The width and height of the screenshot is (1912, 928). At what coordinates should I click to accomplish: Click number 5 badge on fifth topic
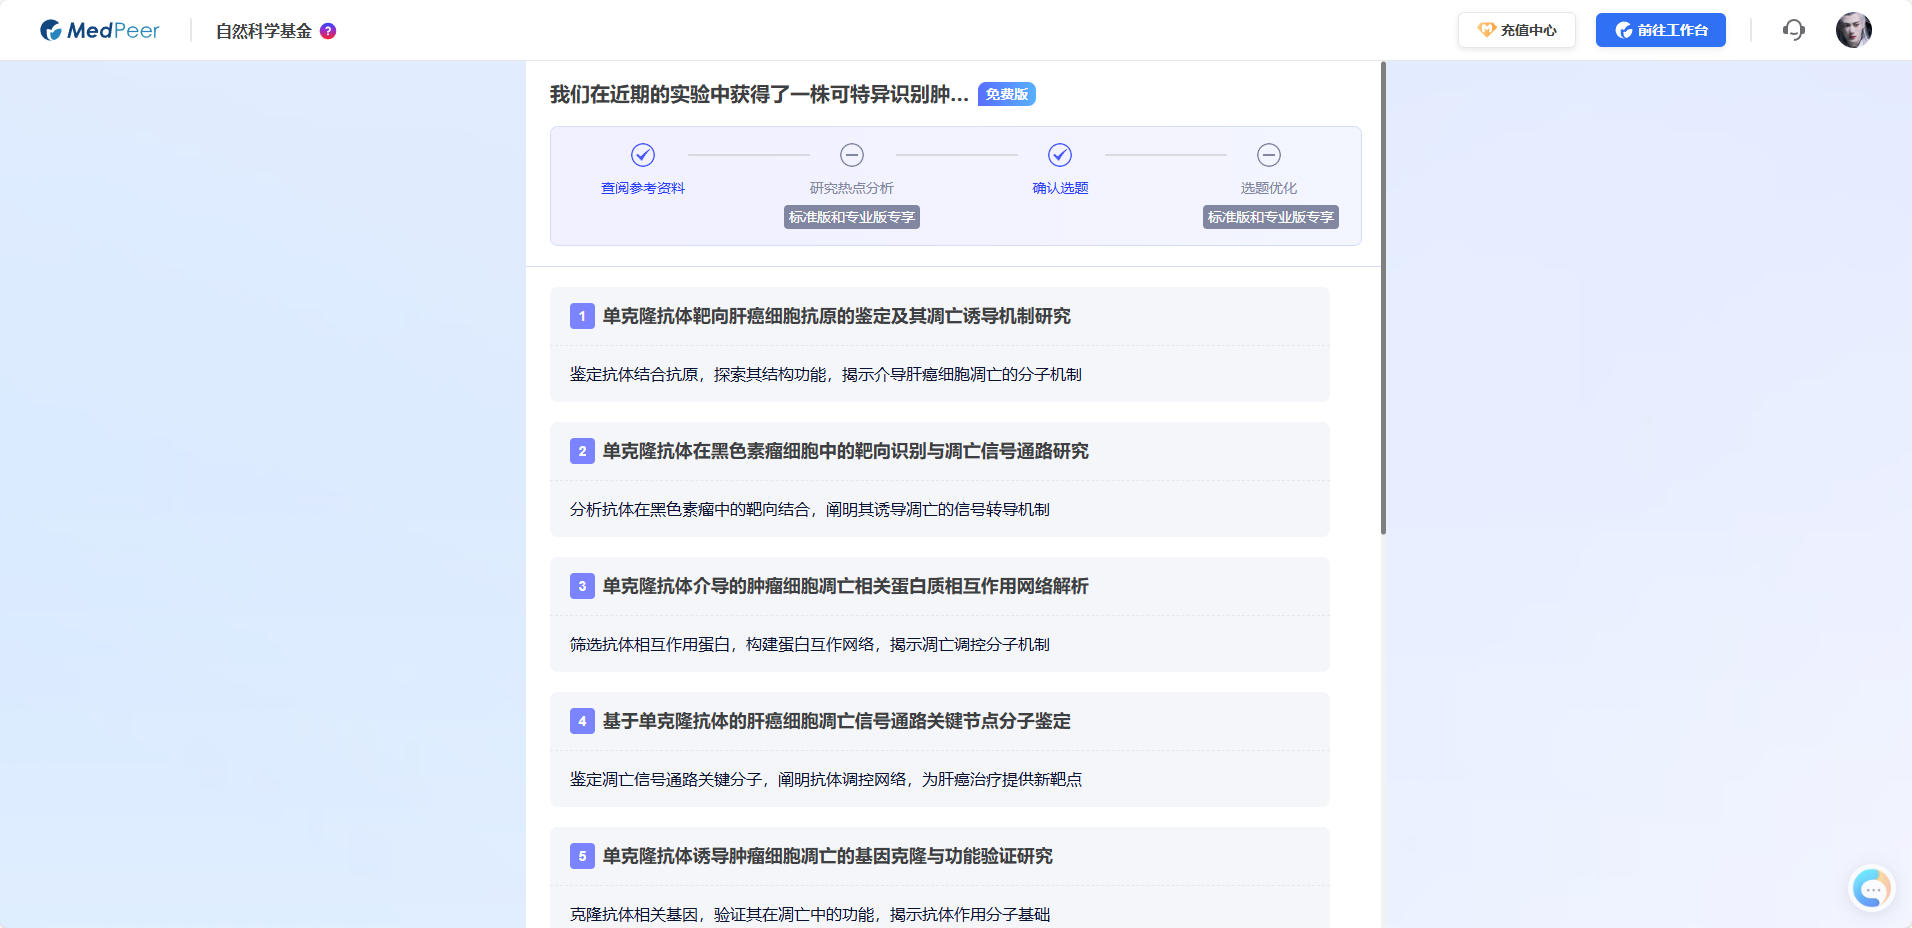pyautogui.click(x=582, y=856)
